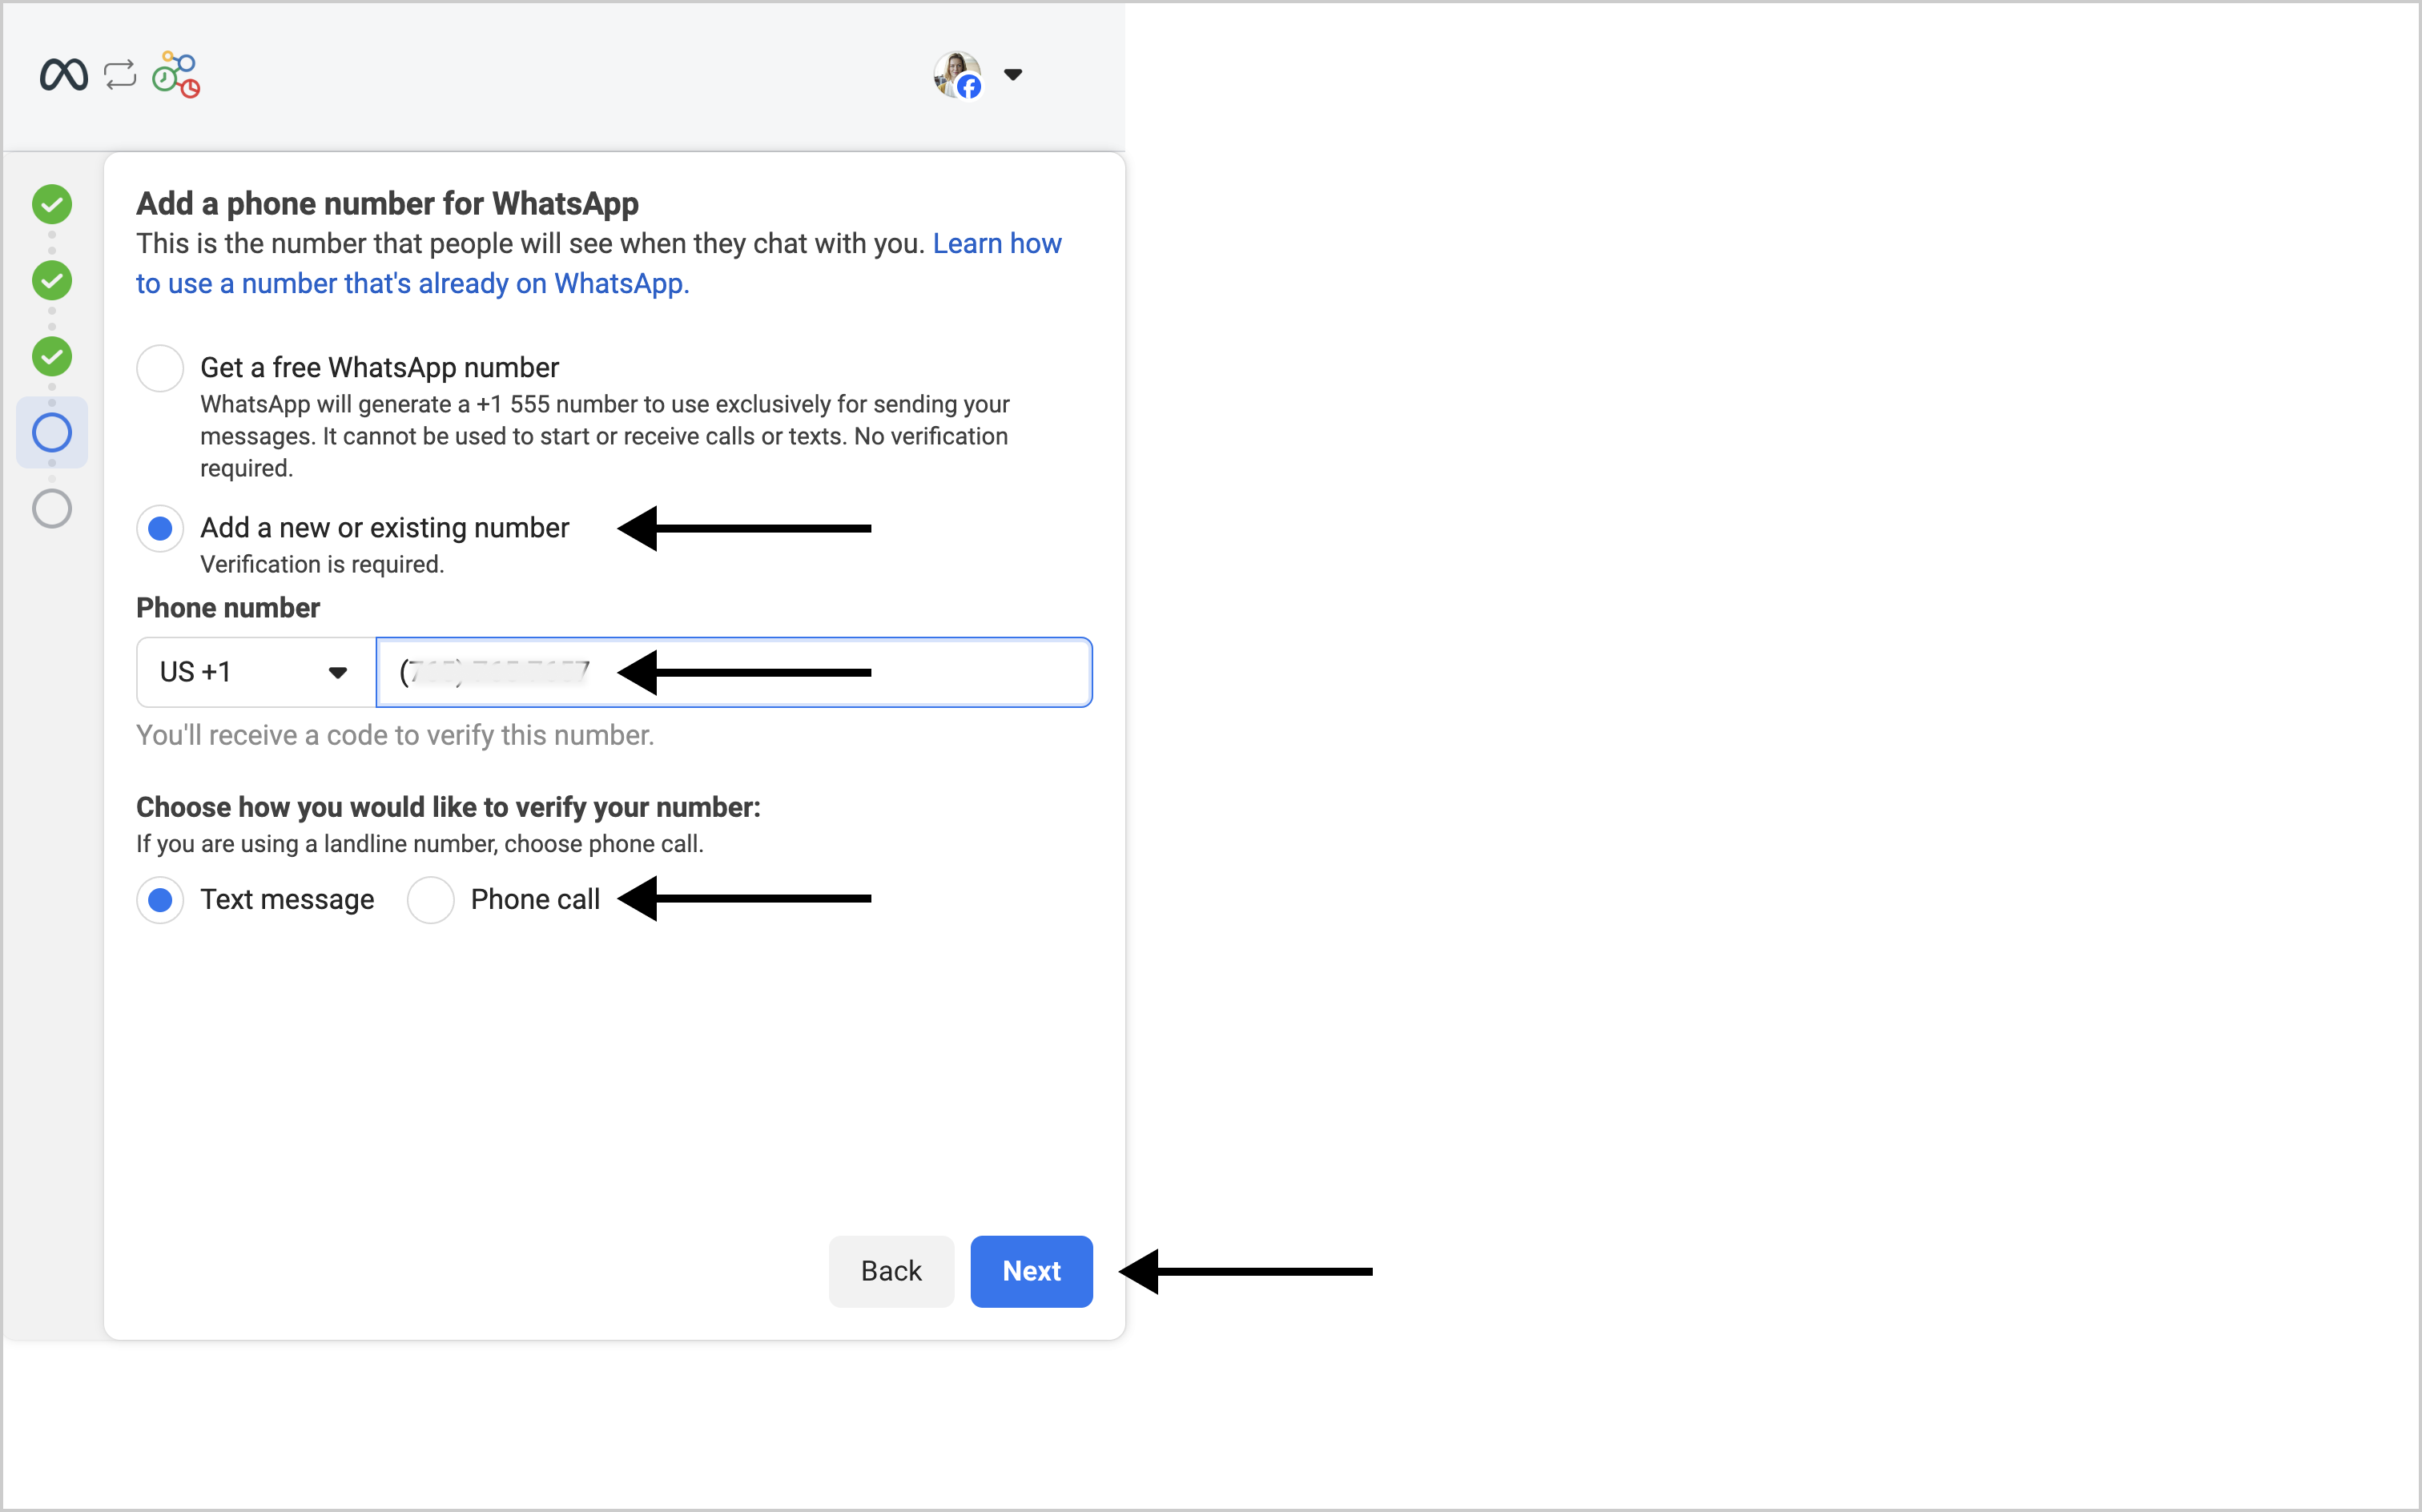Image resolution: width=2422 pixels, height=1512 pixels.
Task: Select Get a free WhatsApp number option
Action: click(160, 369)
